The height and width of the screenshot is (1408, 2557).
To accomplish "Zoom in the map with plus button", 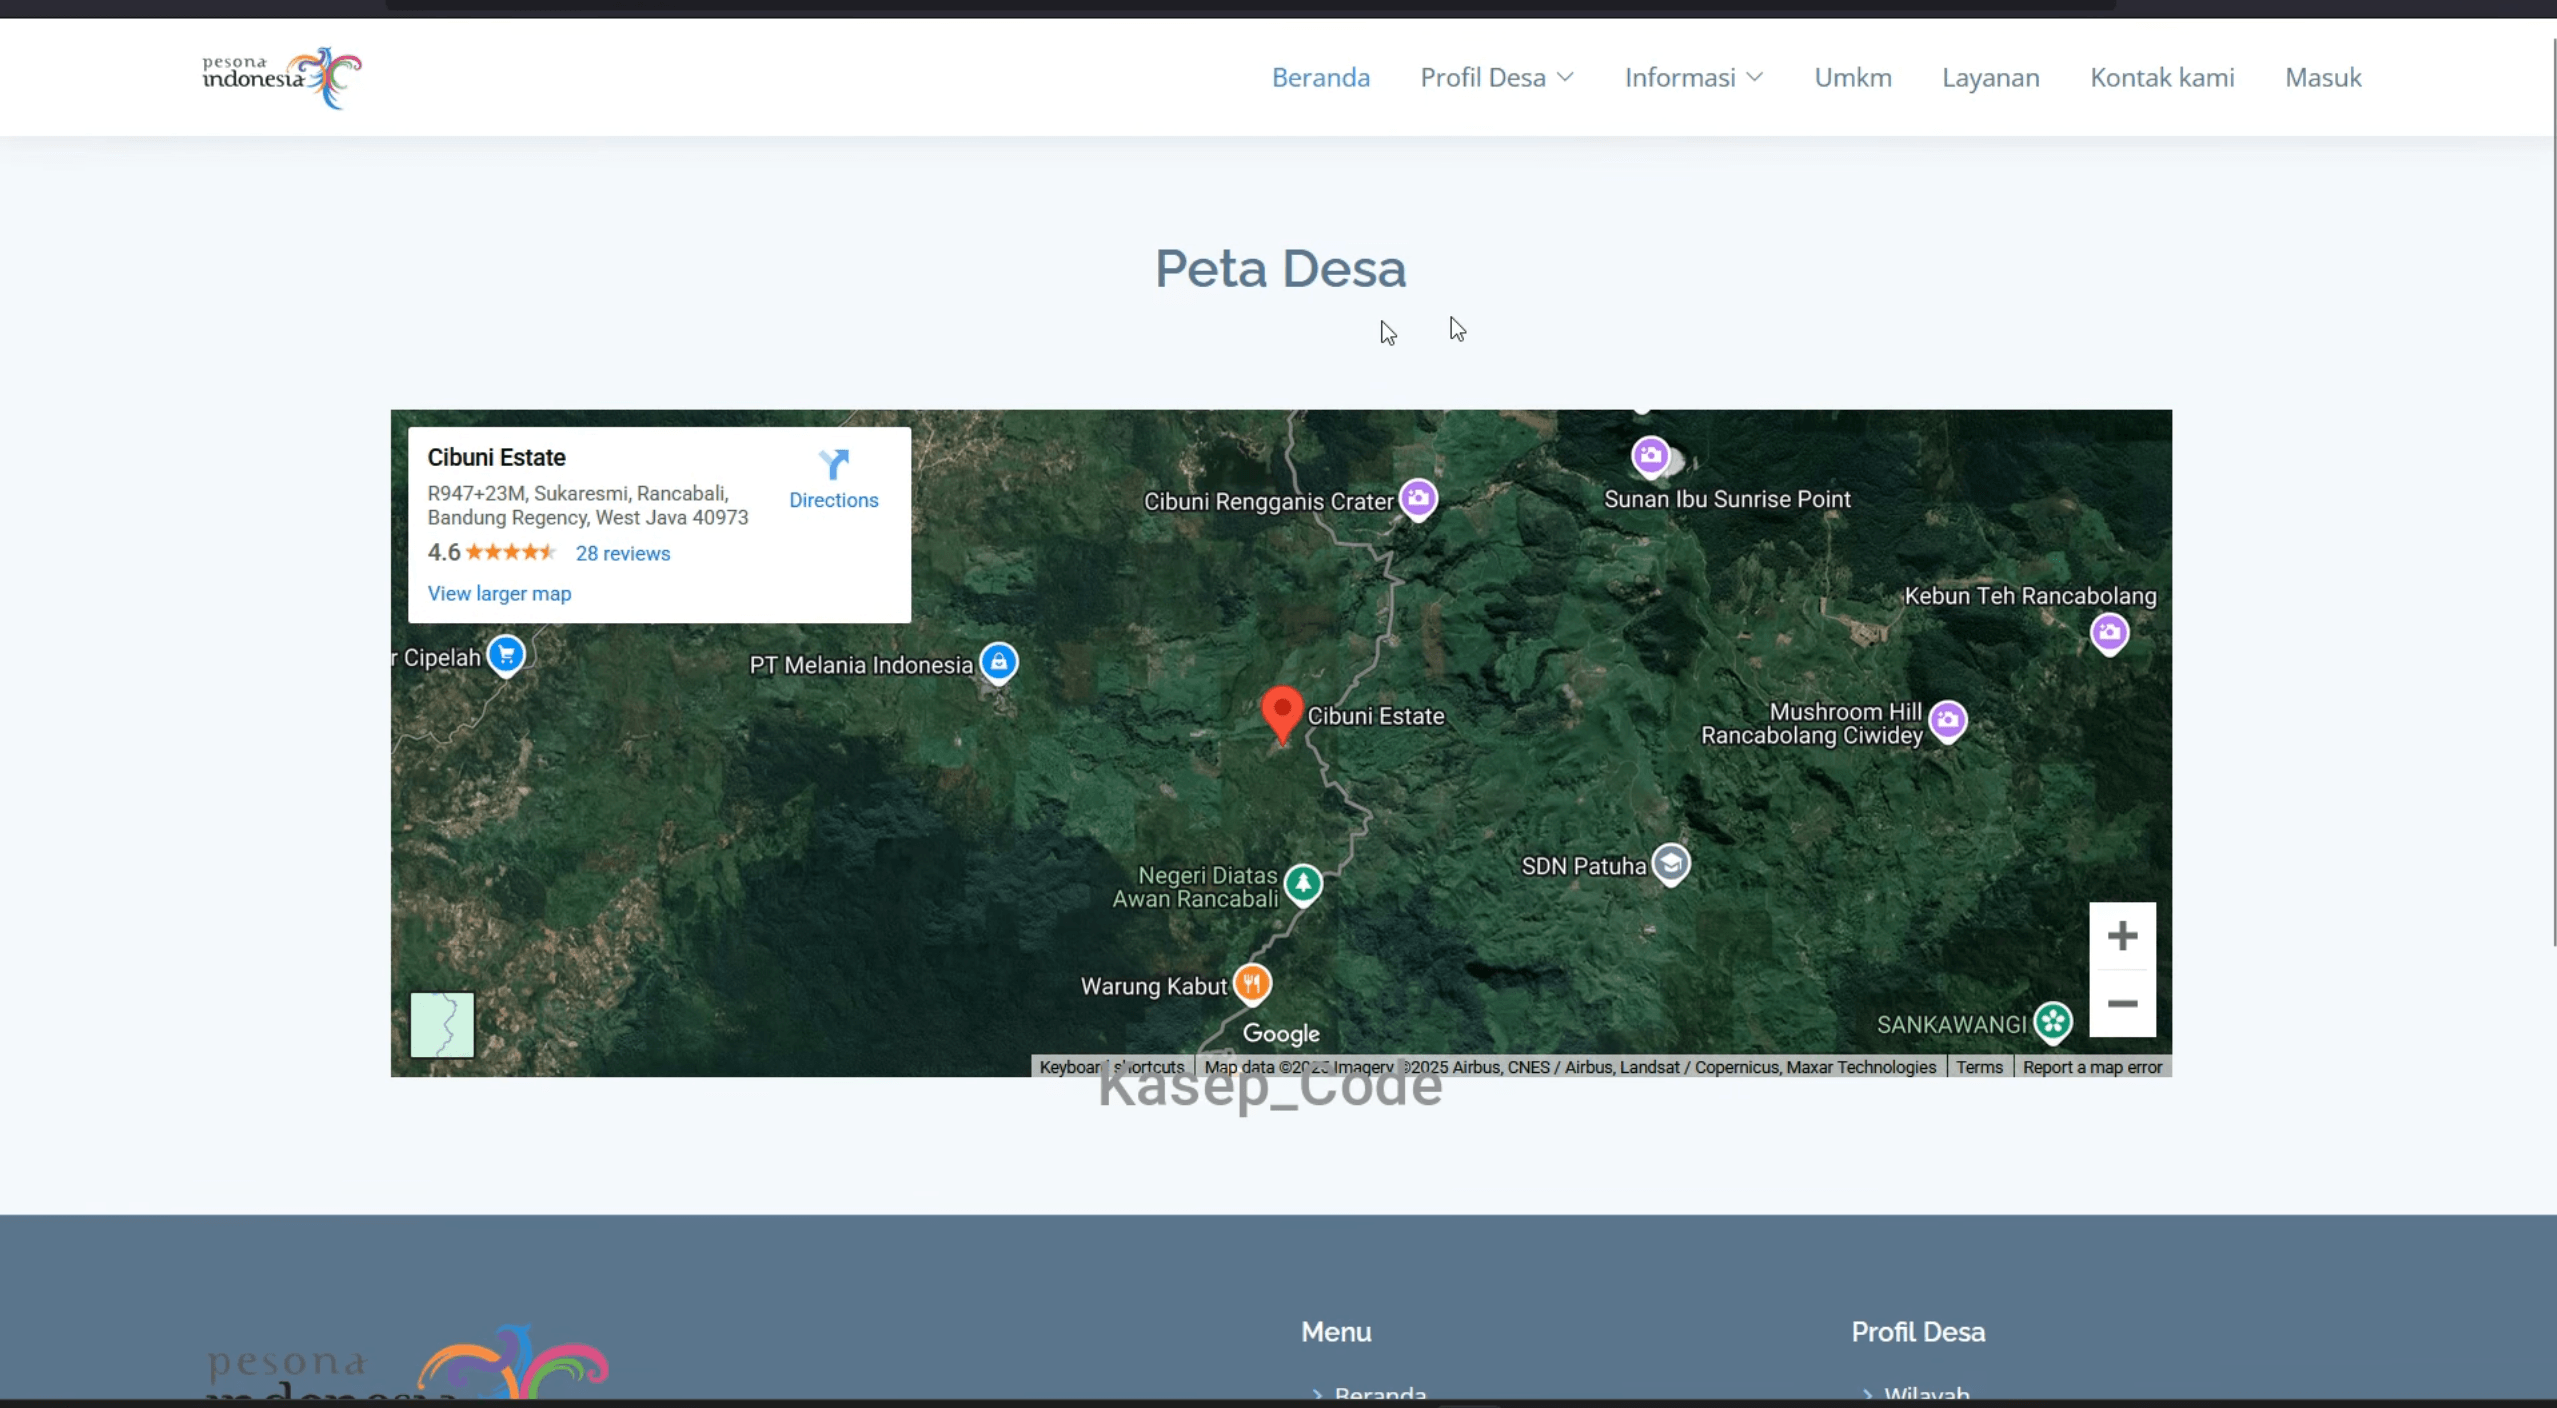I will (x=2122, y=936).
